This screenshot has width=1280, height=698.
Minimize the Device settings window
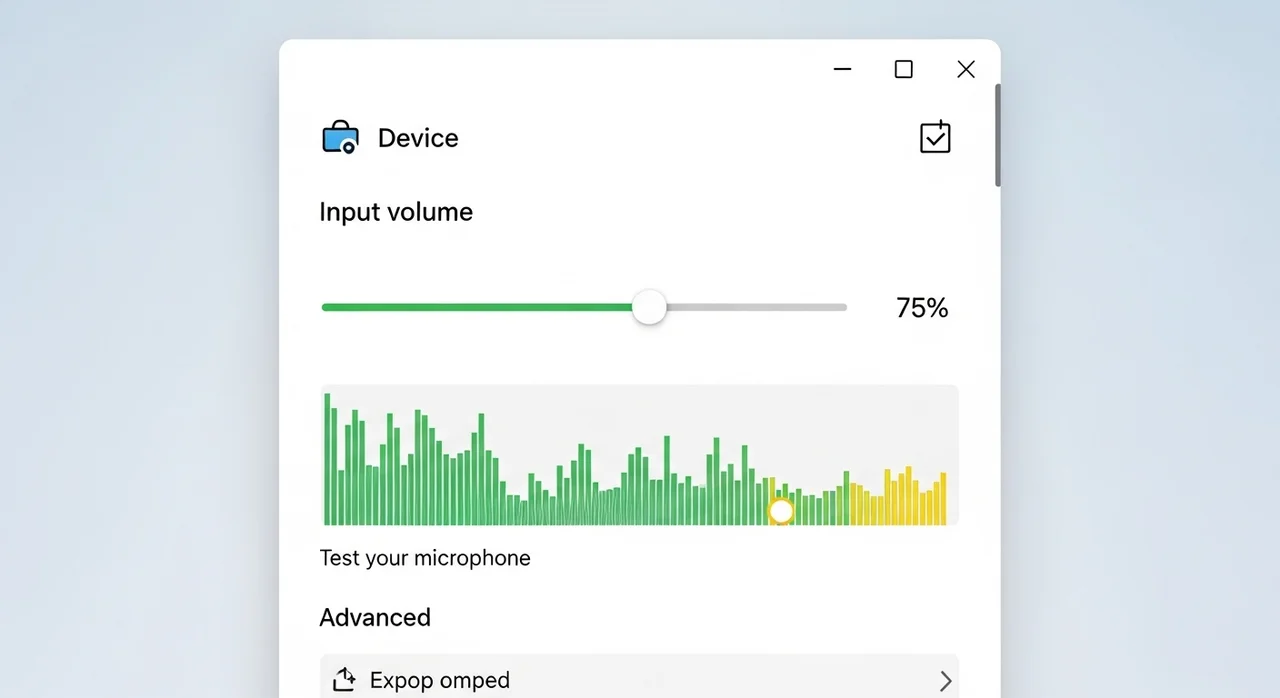point(842,69)
